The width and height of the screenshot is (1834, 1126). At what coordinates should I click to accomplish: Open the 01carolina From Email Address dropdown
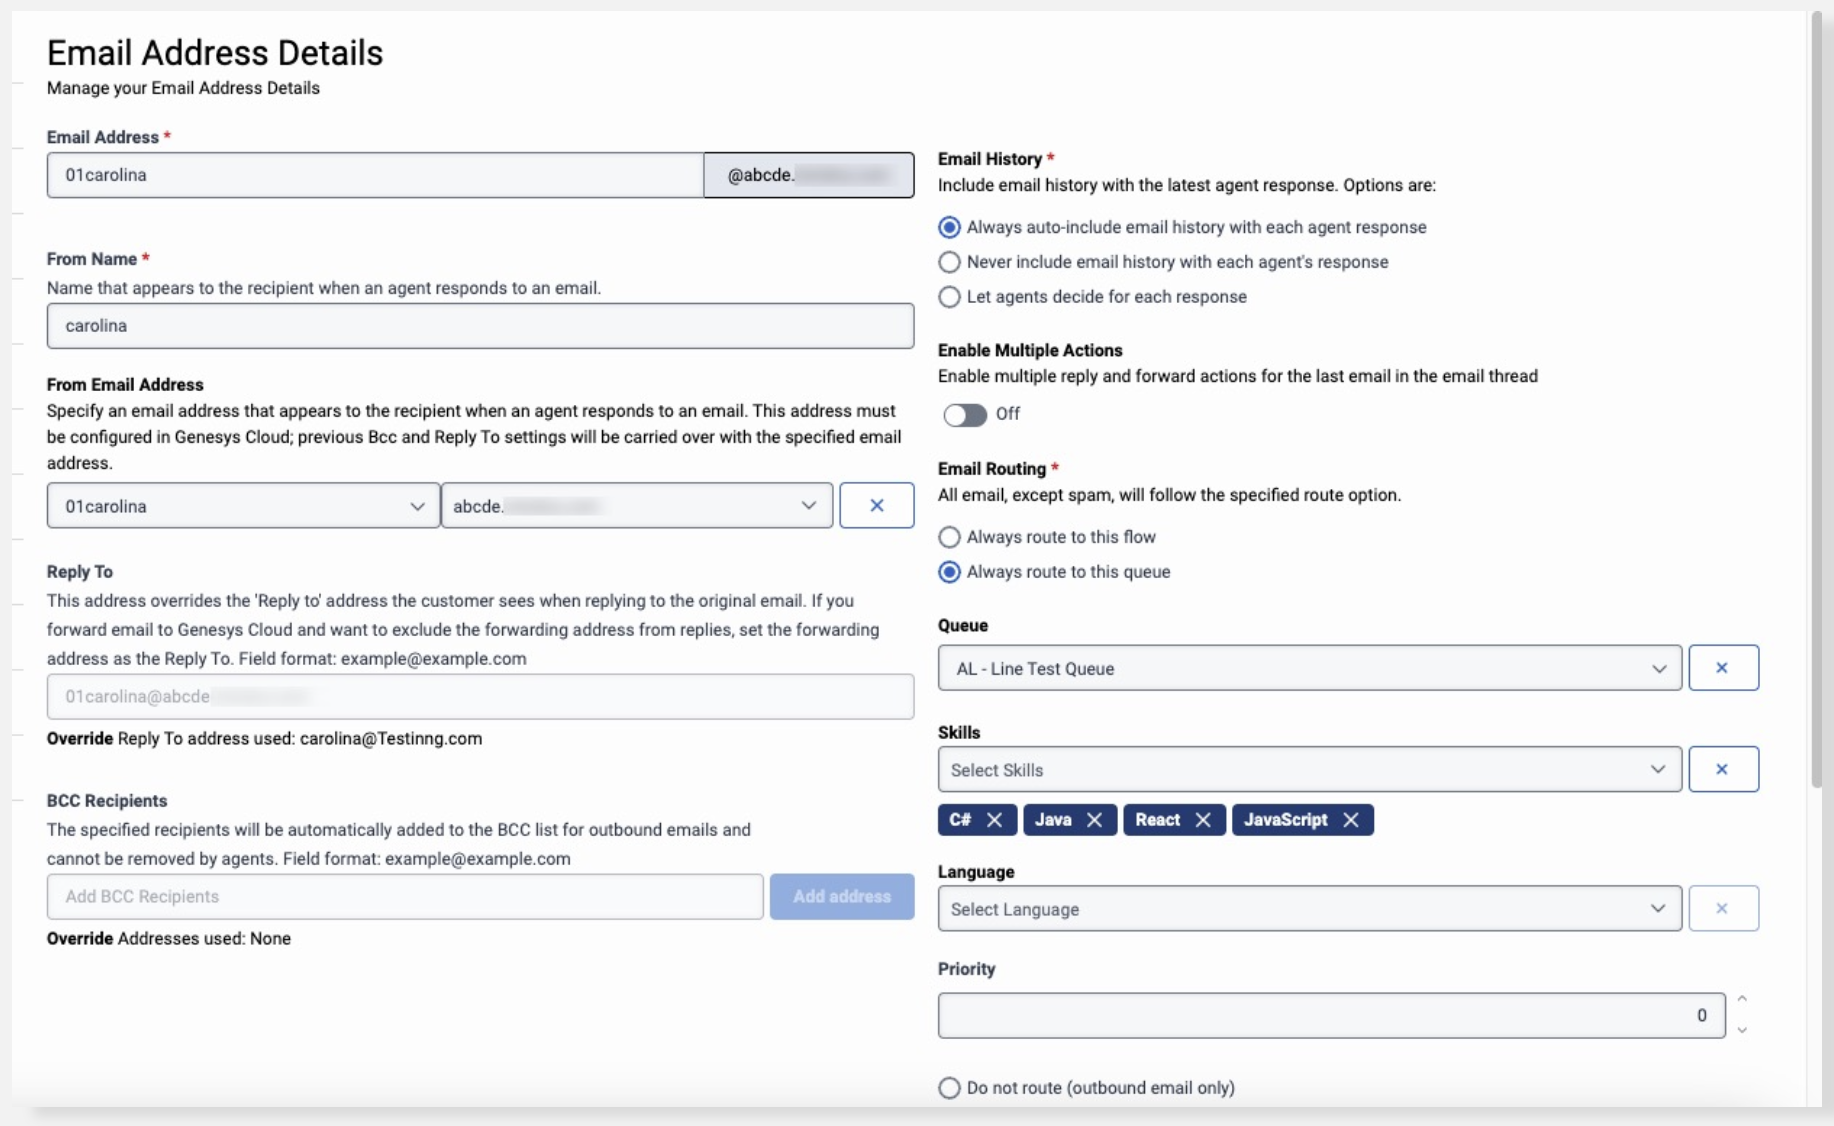click(418, 506)
